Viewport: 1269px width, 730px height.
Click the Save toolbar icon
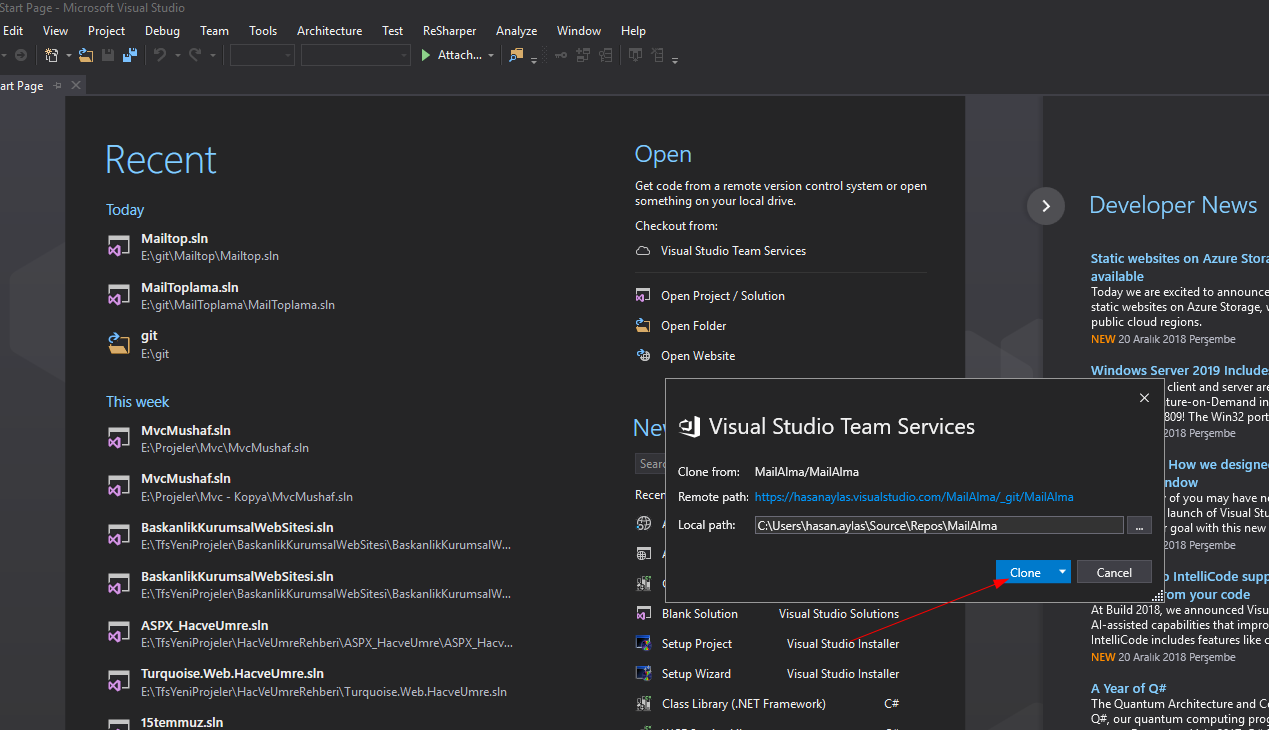coord(108,55)
